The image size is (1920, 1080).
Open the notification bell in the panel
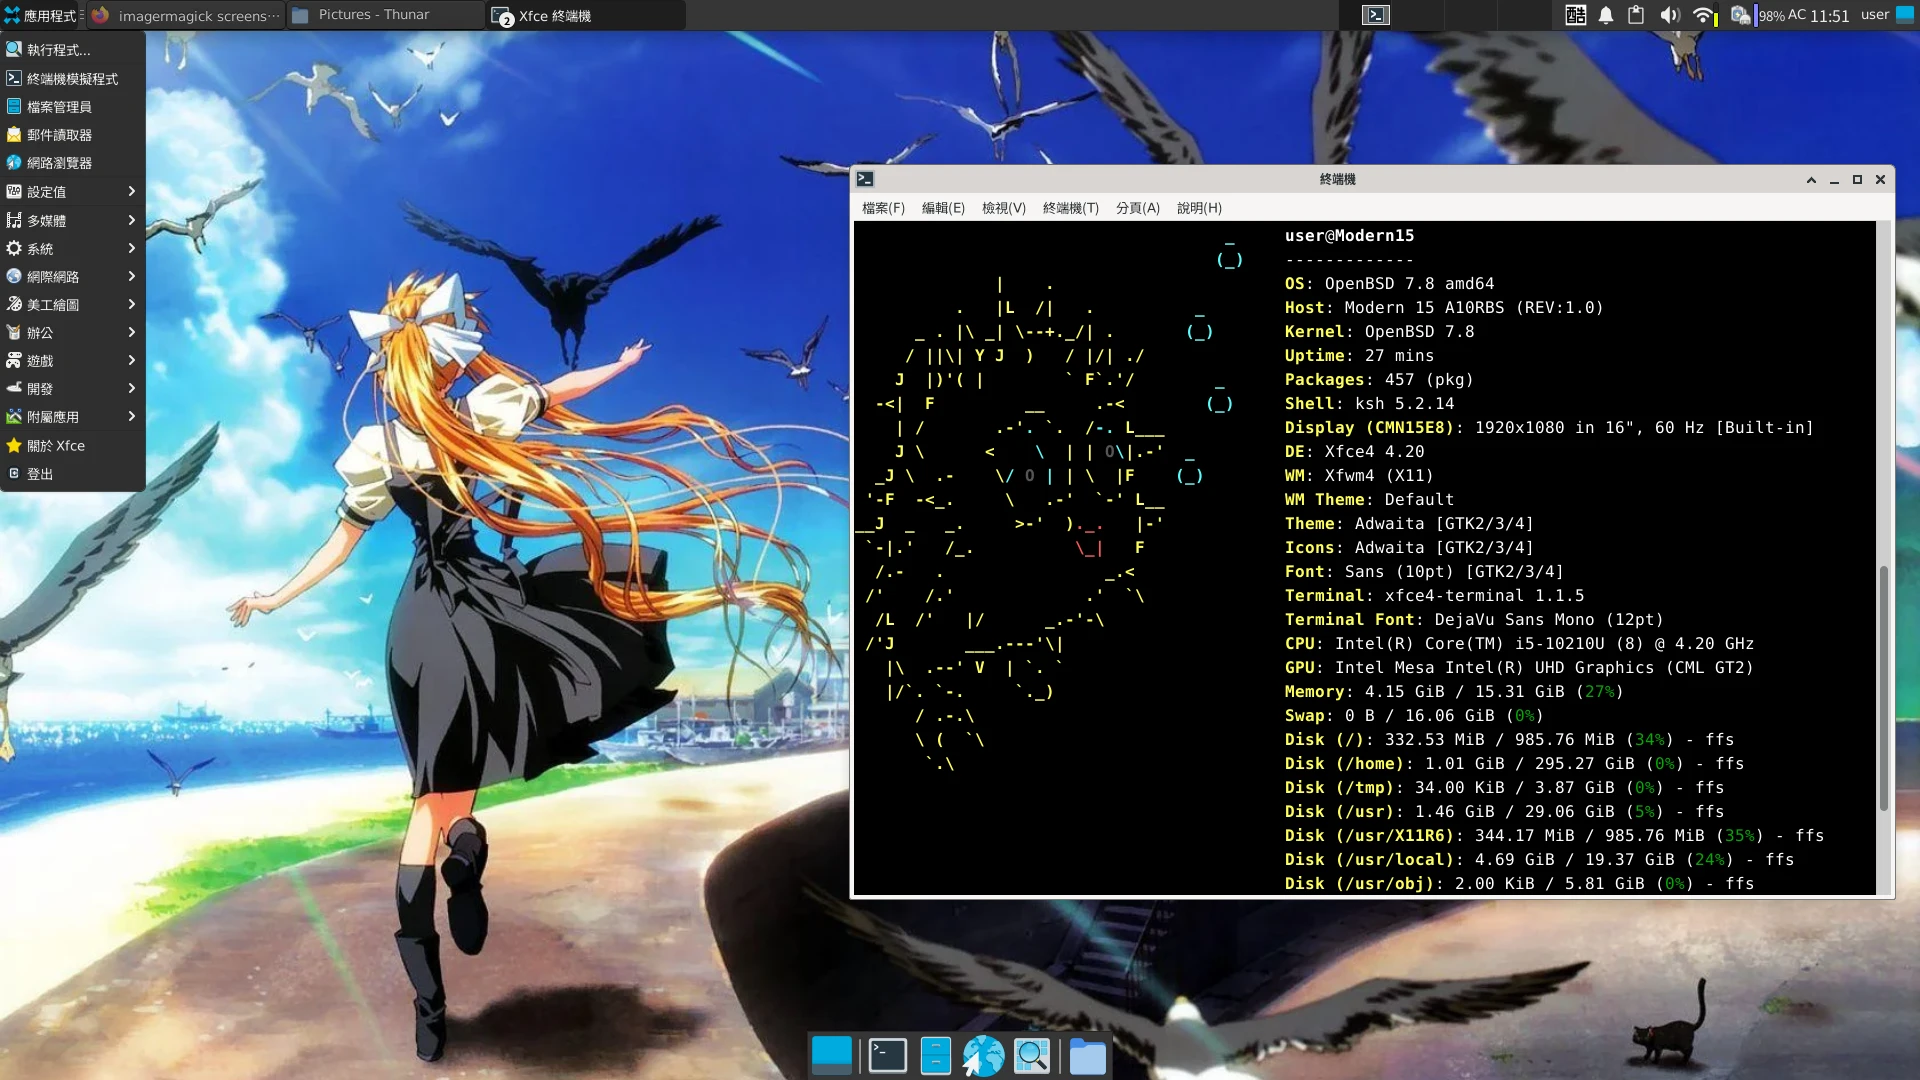(x=1606, y=15)
